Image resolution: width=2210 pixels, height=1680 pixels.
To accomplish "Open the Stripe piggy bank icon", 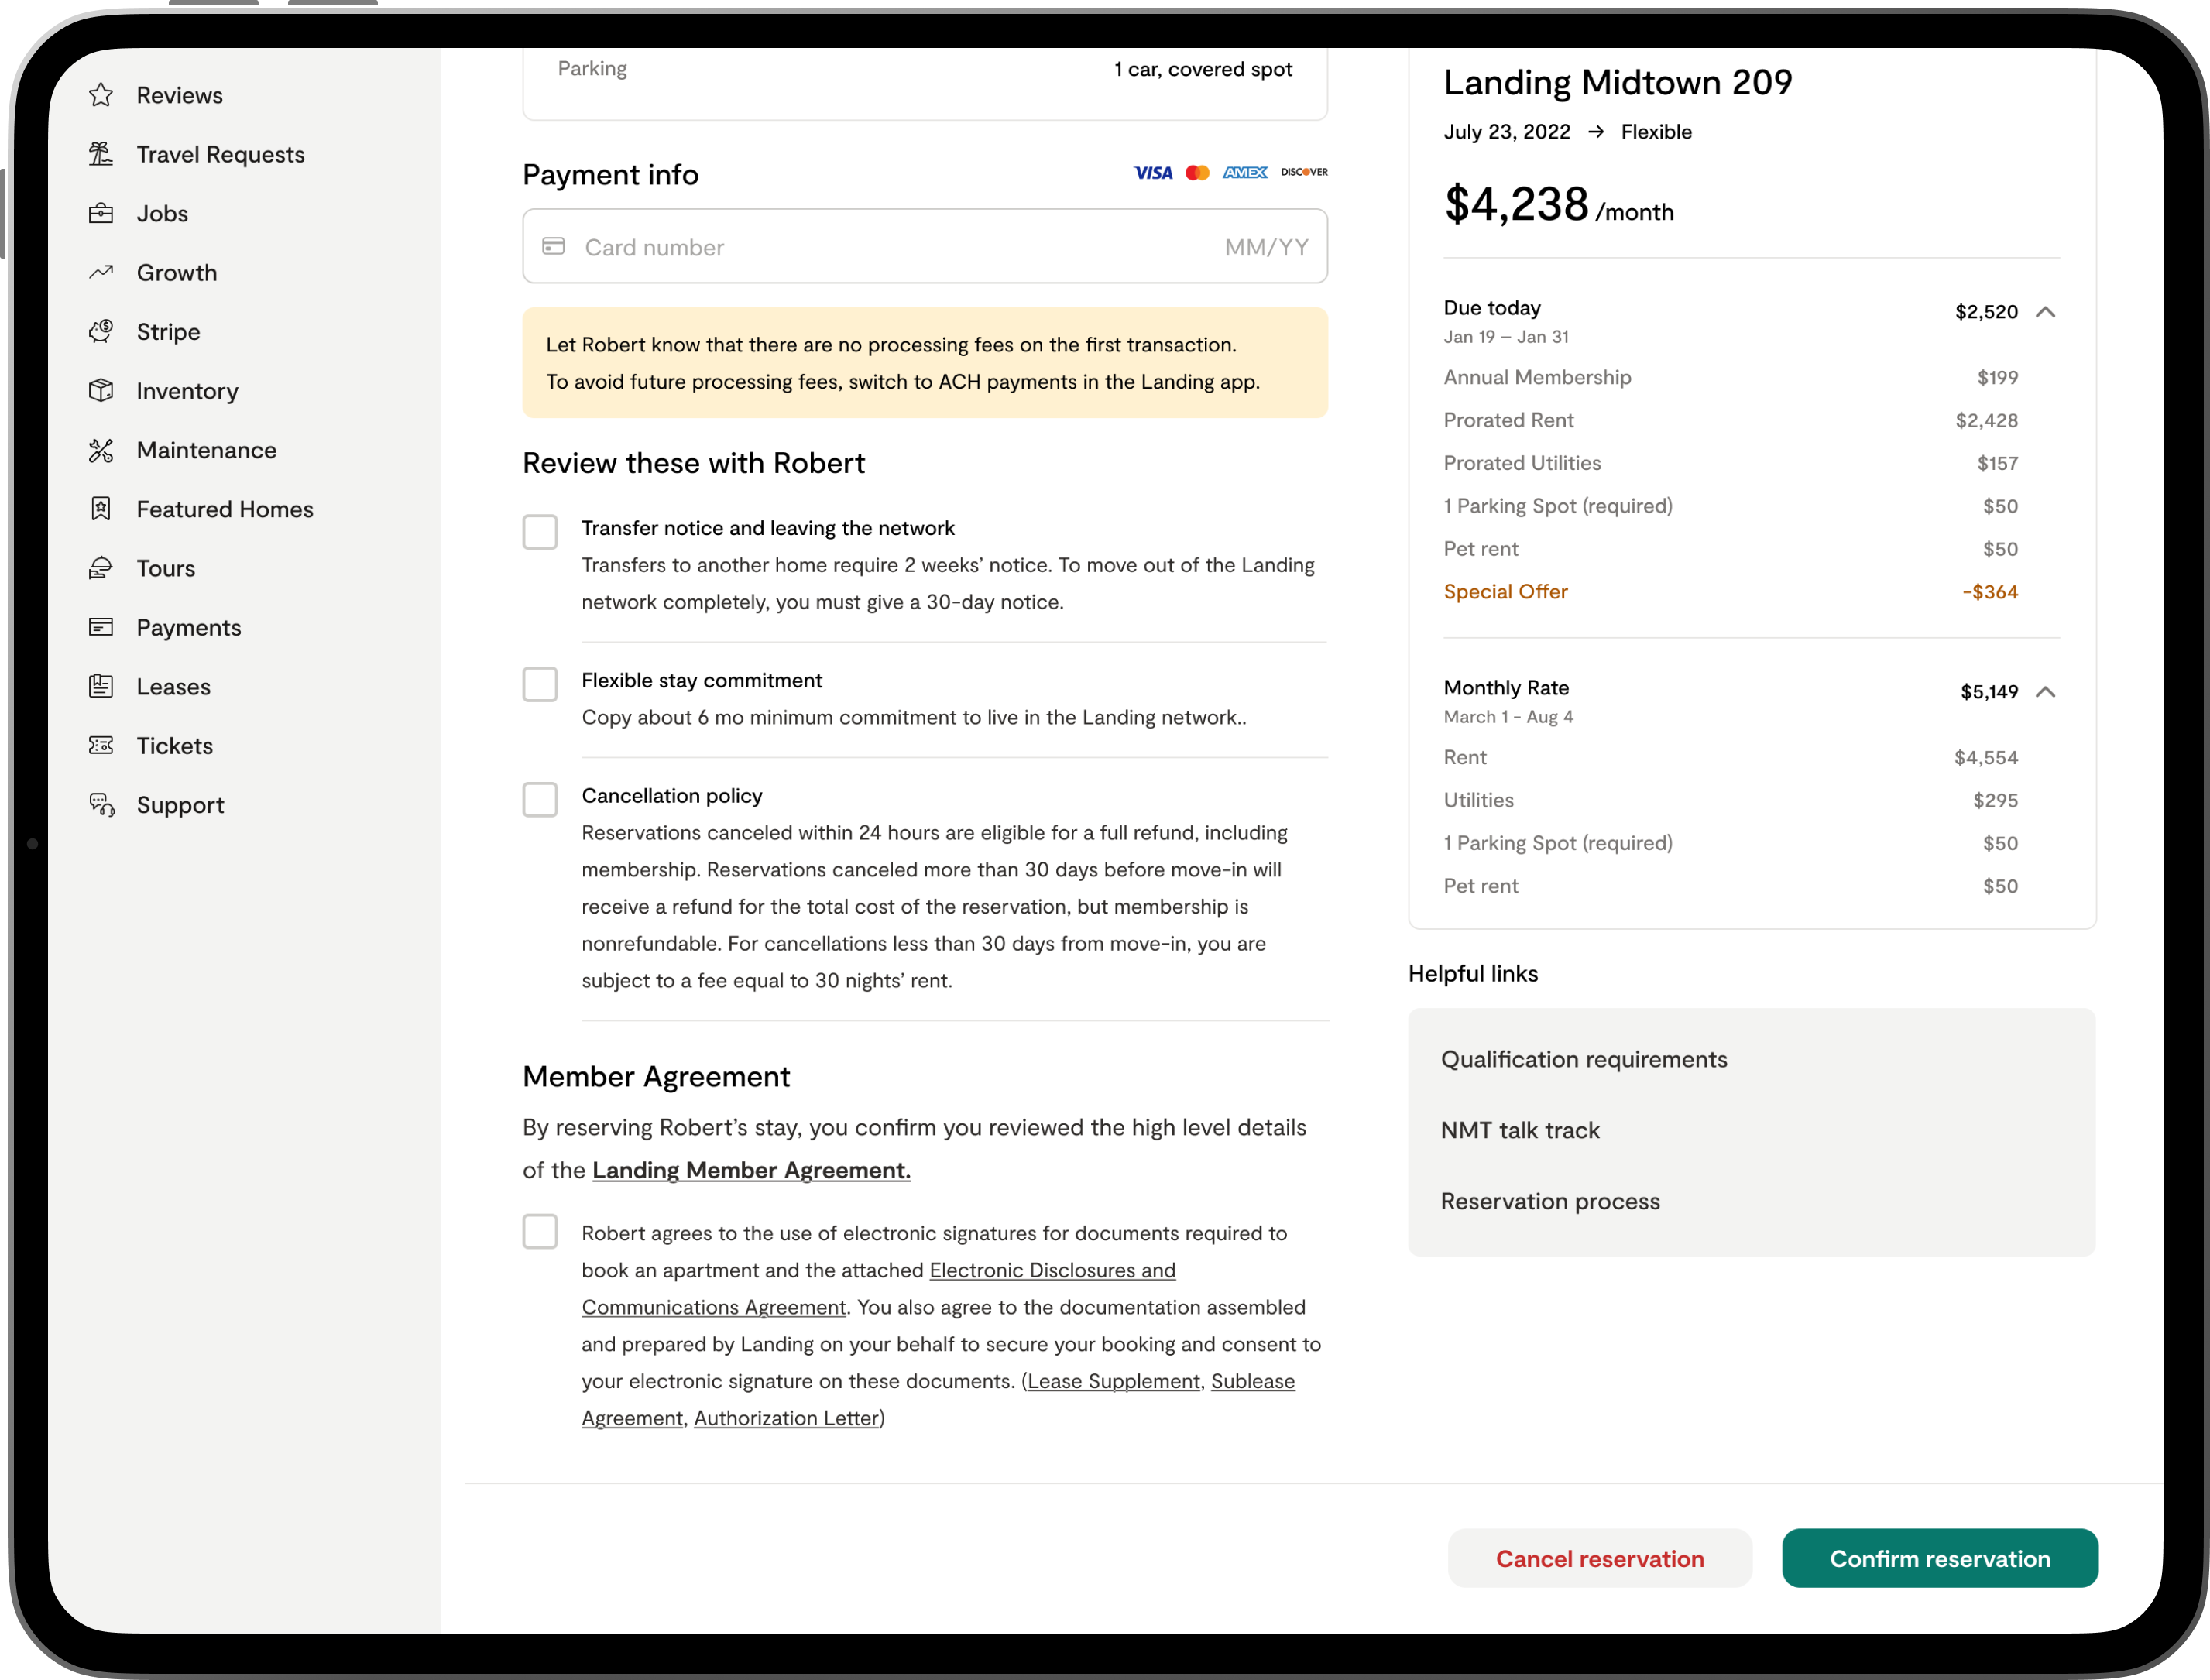I will click(x=101, y=331).
